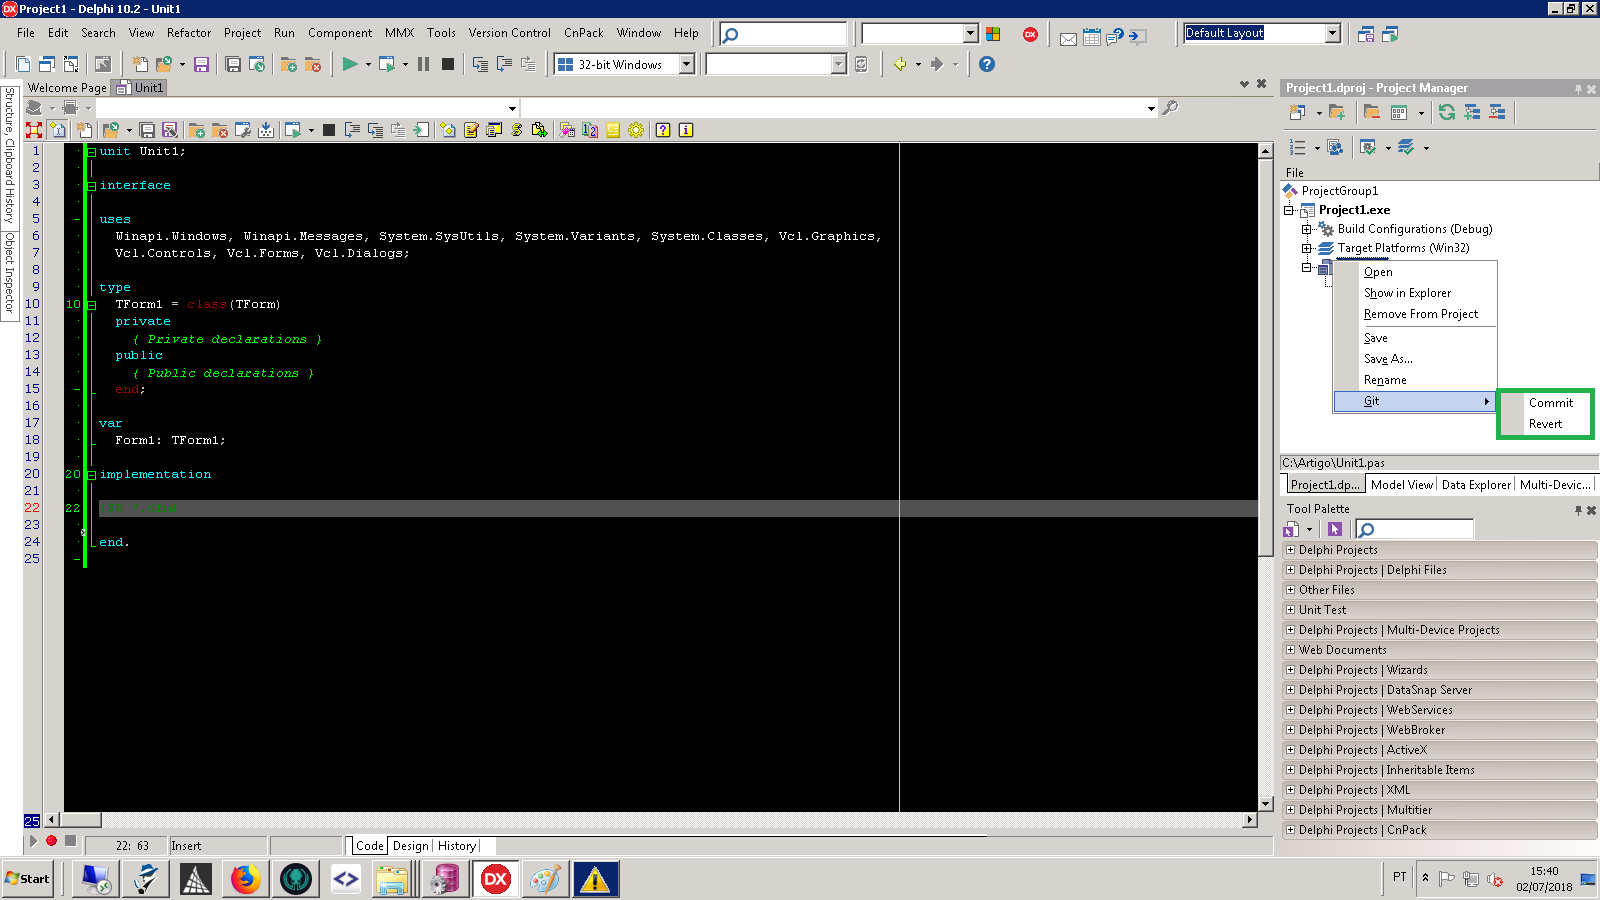Open Help using the question mark toolbar icon
The image size is (1600, 900).
pos(985,64)
